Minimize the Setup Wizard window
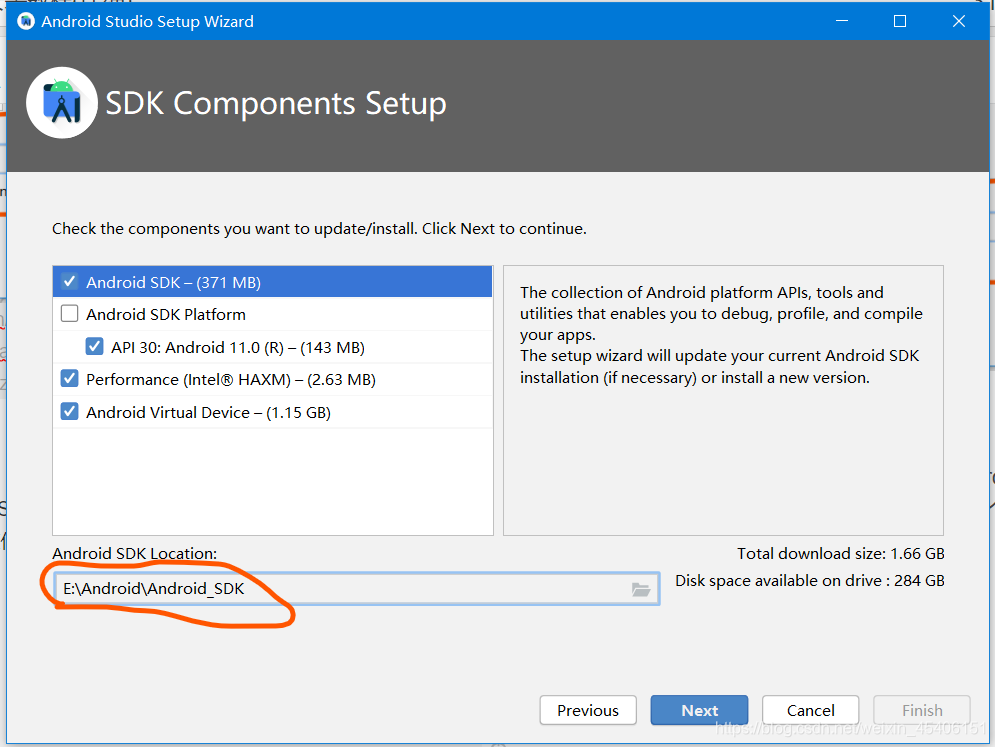The width and height of the screenshot is (995, 747). (841, 22)
